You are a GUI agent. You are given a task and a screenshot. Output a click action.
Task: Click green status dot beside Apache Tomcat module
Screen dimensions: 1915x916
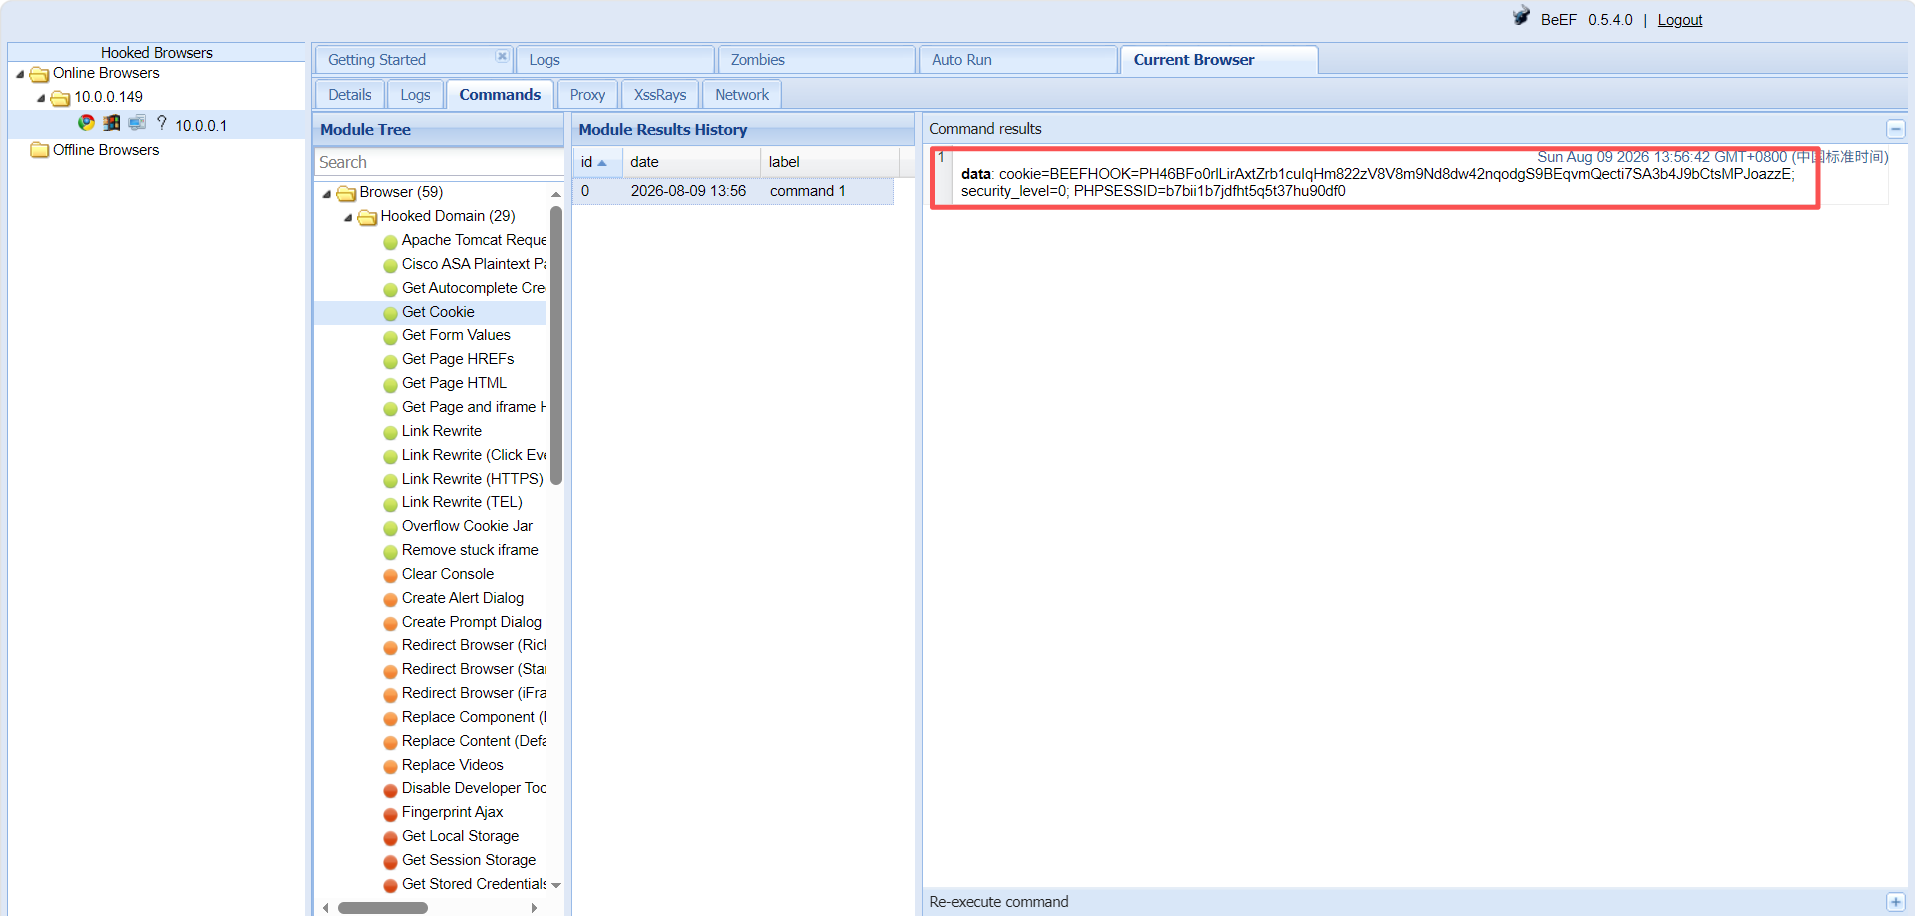390,241
